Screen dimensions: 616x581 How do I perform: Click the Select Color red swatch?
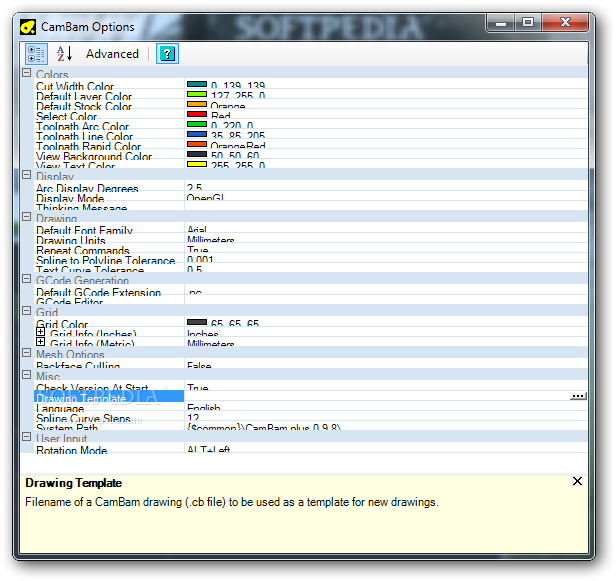(x=197, y=114)
